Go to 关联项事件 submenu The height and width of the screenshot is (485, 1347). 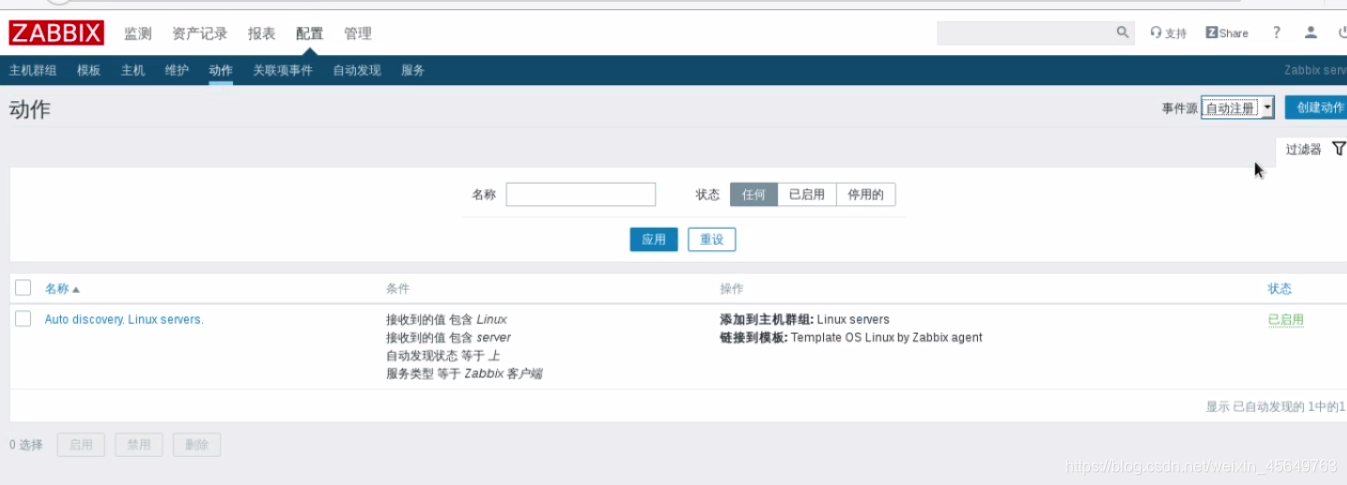click(283, 70)
